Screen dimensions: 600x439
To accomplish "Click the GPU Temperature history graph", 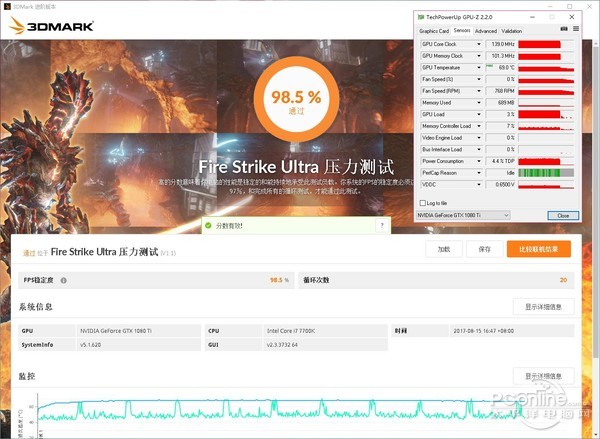I will pyautogui.click(x=546, y=68).
